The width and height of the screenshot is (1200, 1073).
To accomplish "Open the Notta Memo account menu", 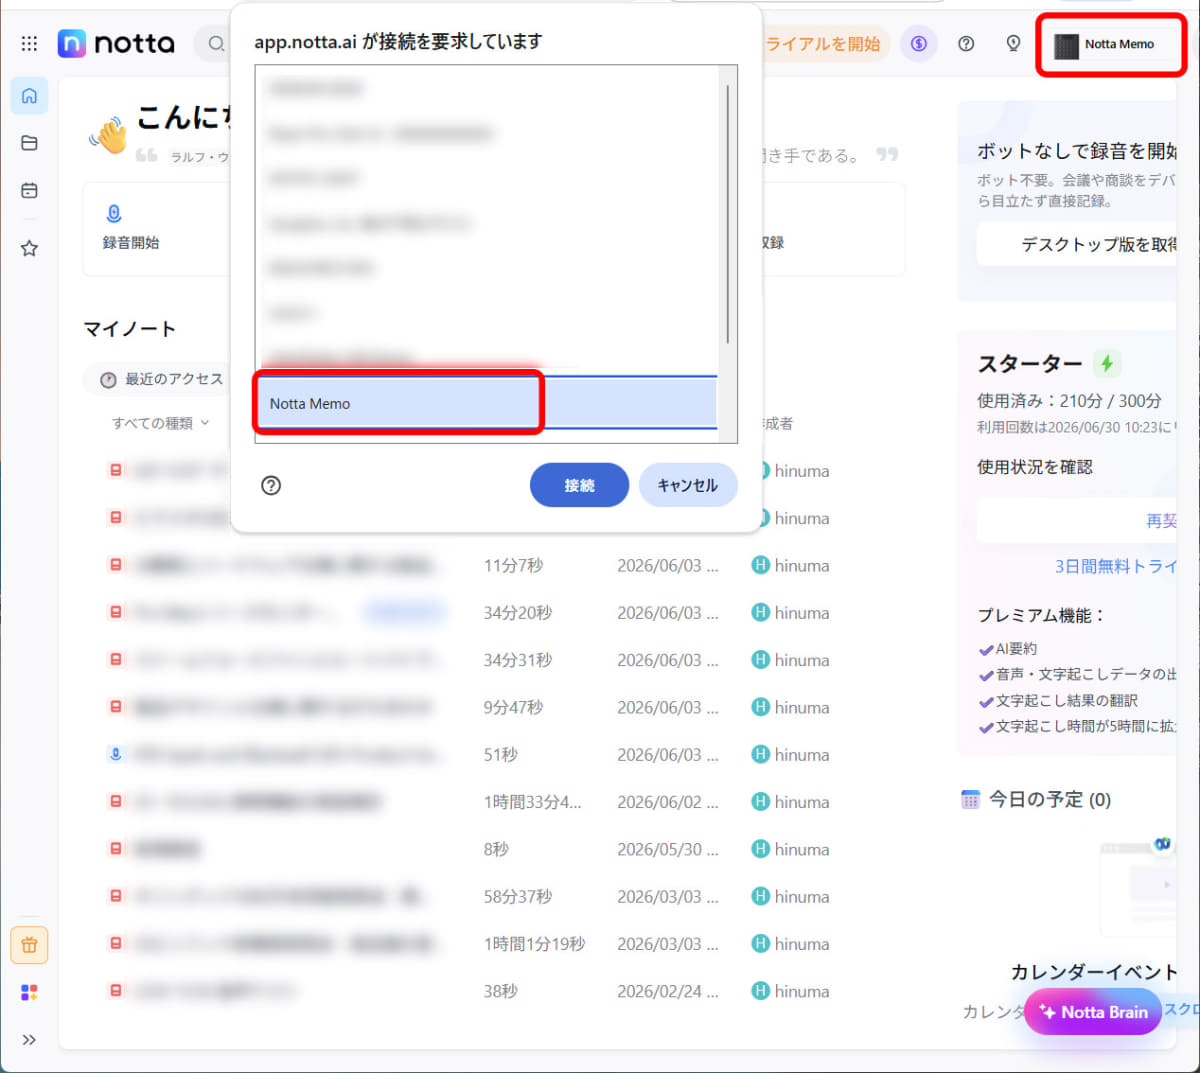I will [1111, 45].
